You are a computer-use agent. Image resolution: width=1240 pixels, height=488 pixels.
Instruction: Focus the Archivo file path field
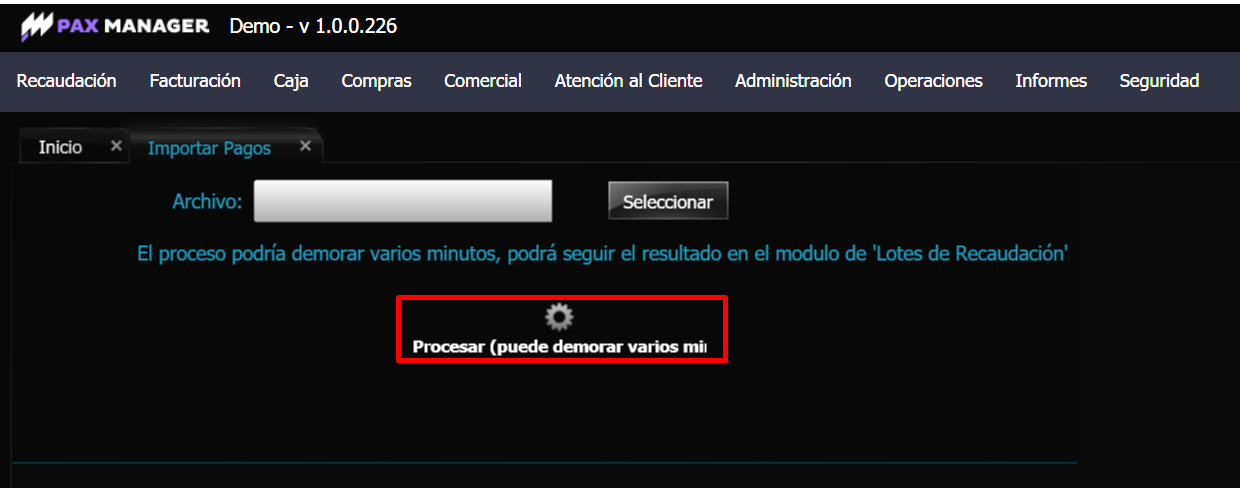403,201
